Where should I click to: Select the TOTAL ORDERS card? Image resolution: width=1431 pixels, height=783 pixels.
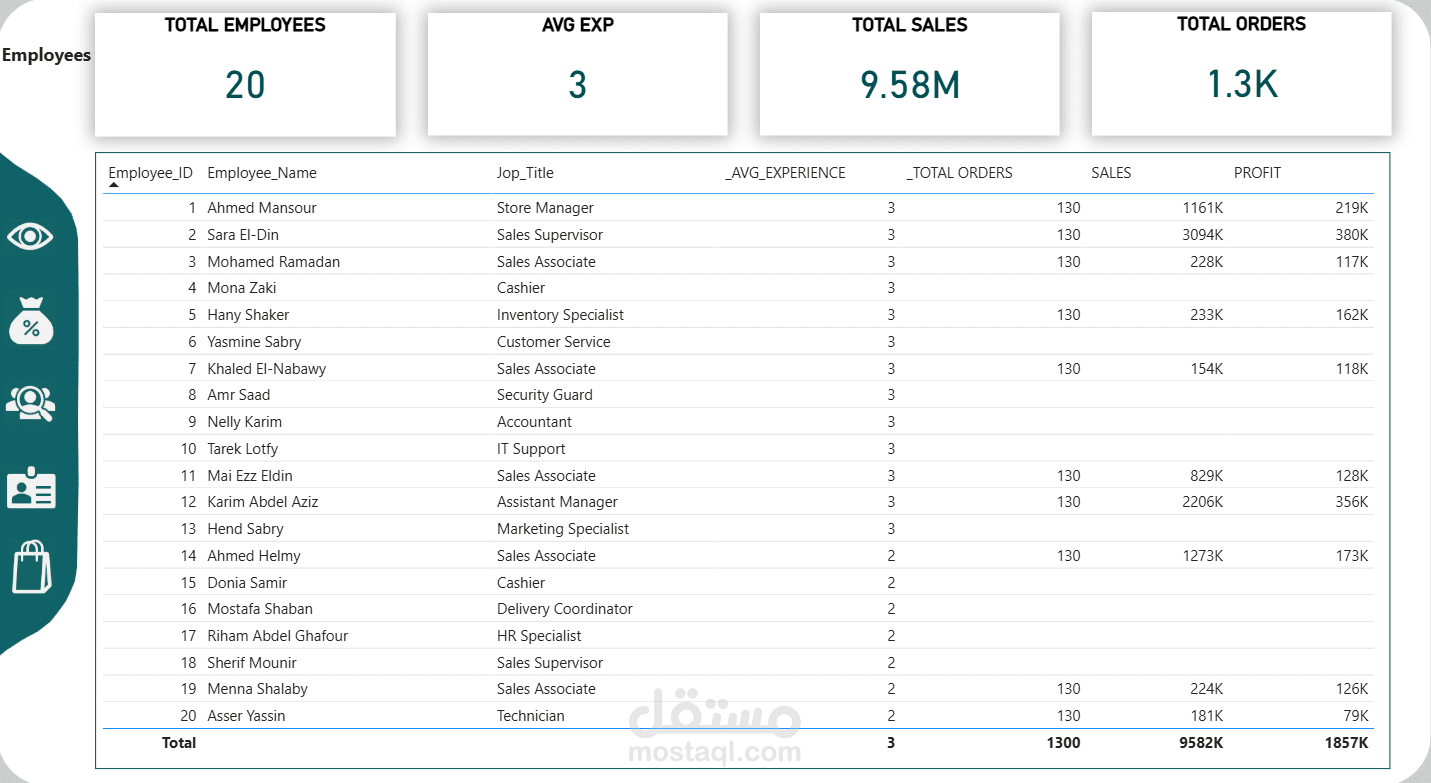[1241, 74]
